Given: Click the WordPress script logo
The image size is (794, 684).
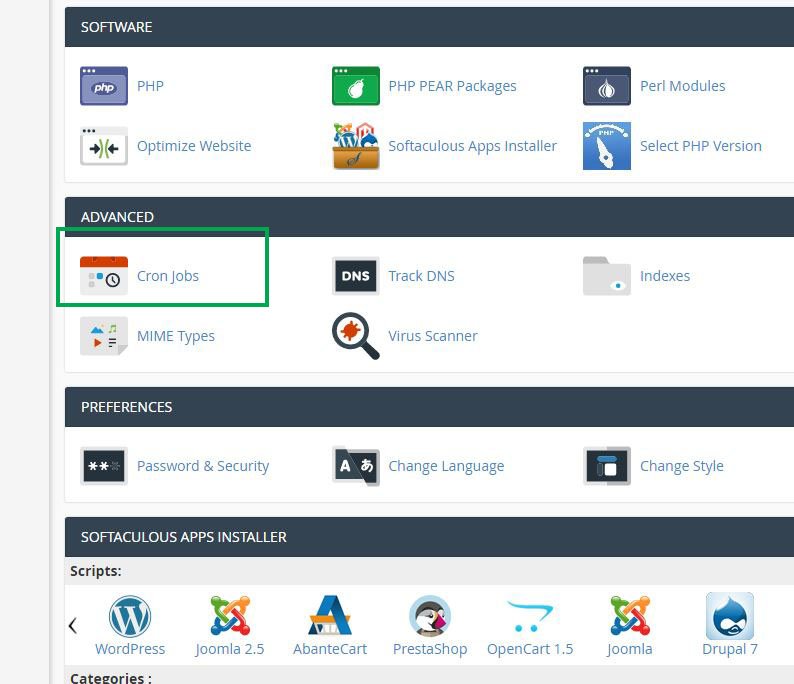Looking at the screenshot, I should point(130,616).
